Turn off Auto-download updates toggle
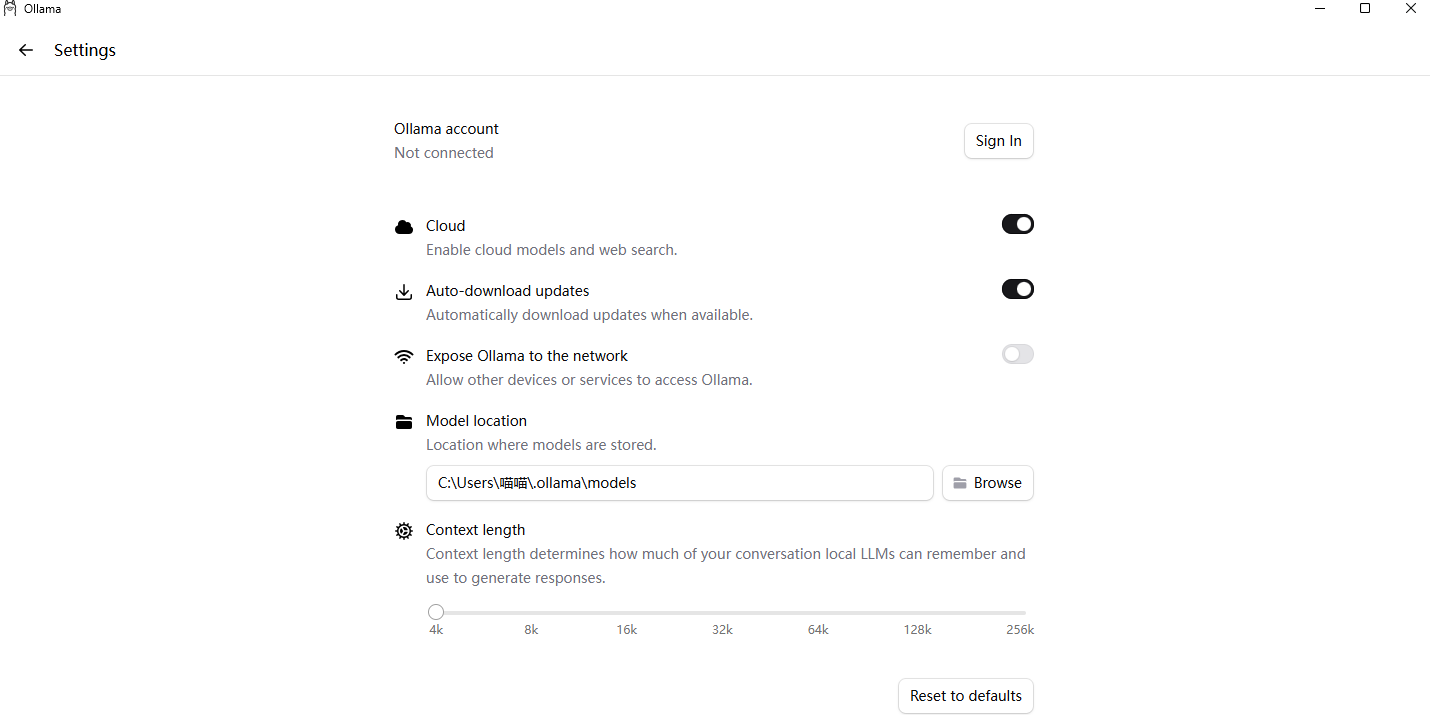Image resolution: width=1430 pixels, height=715 pixels. pos(1018,289)
